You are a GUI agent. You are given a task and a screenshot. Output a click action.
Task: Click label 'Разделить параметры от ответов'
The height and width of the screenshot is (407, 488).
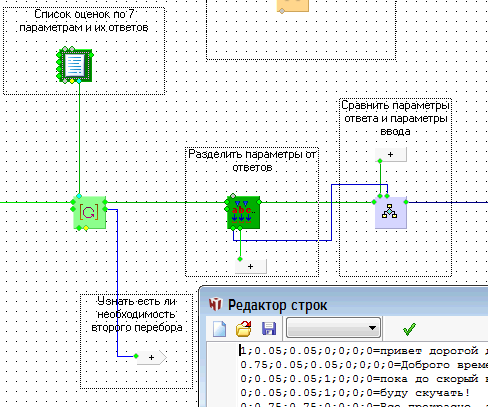252,160
